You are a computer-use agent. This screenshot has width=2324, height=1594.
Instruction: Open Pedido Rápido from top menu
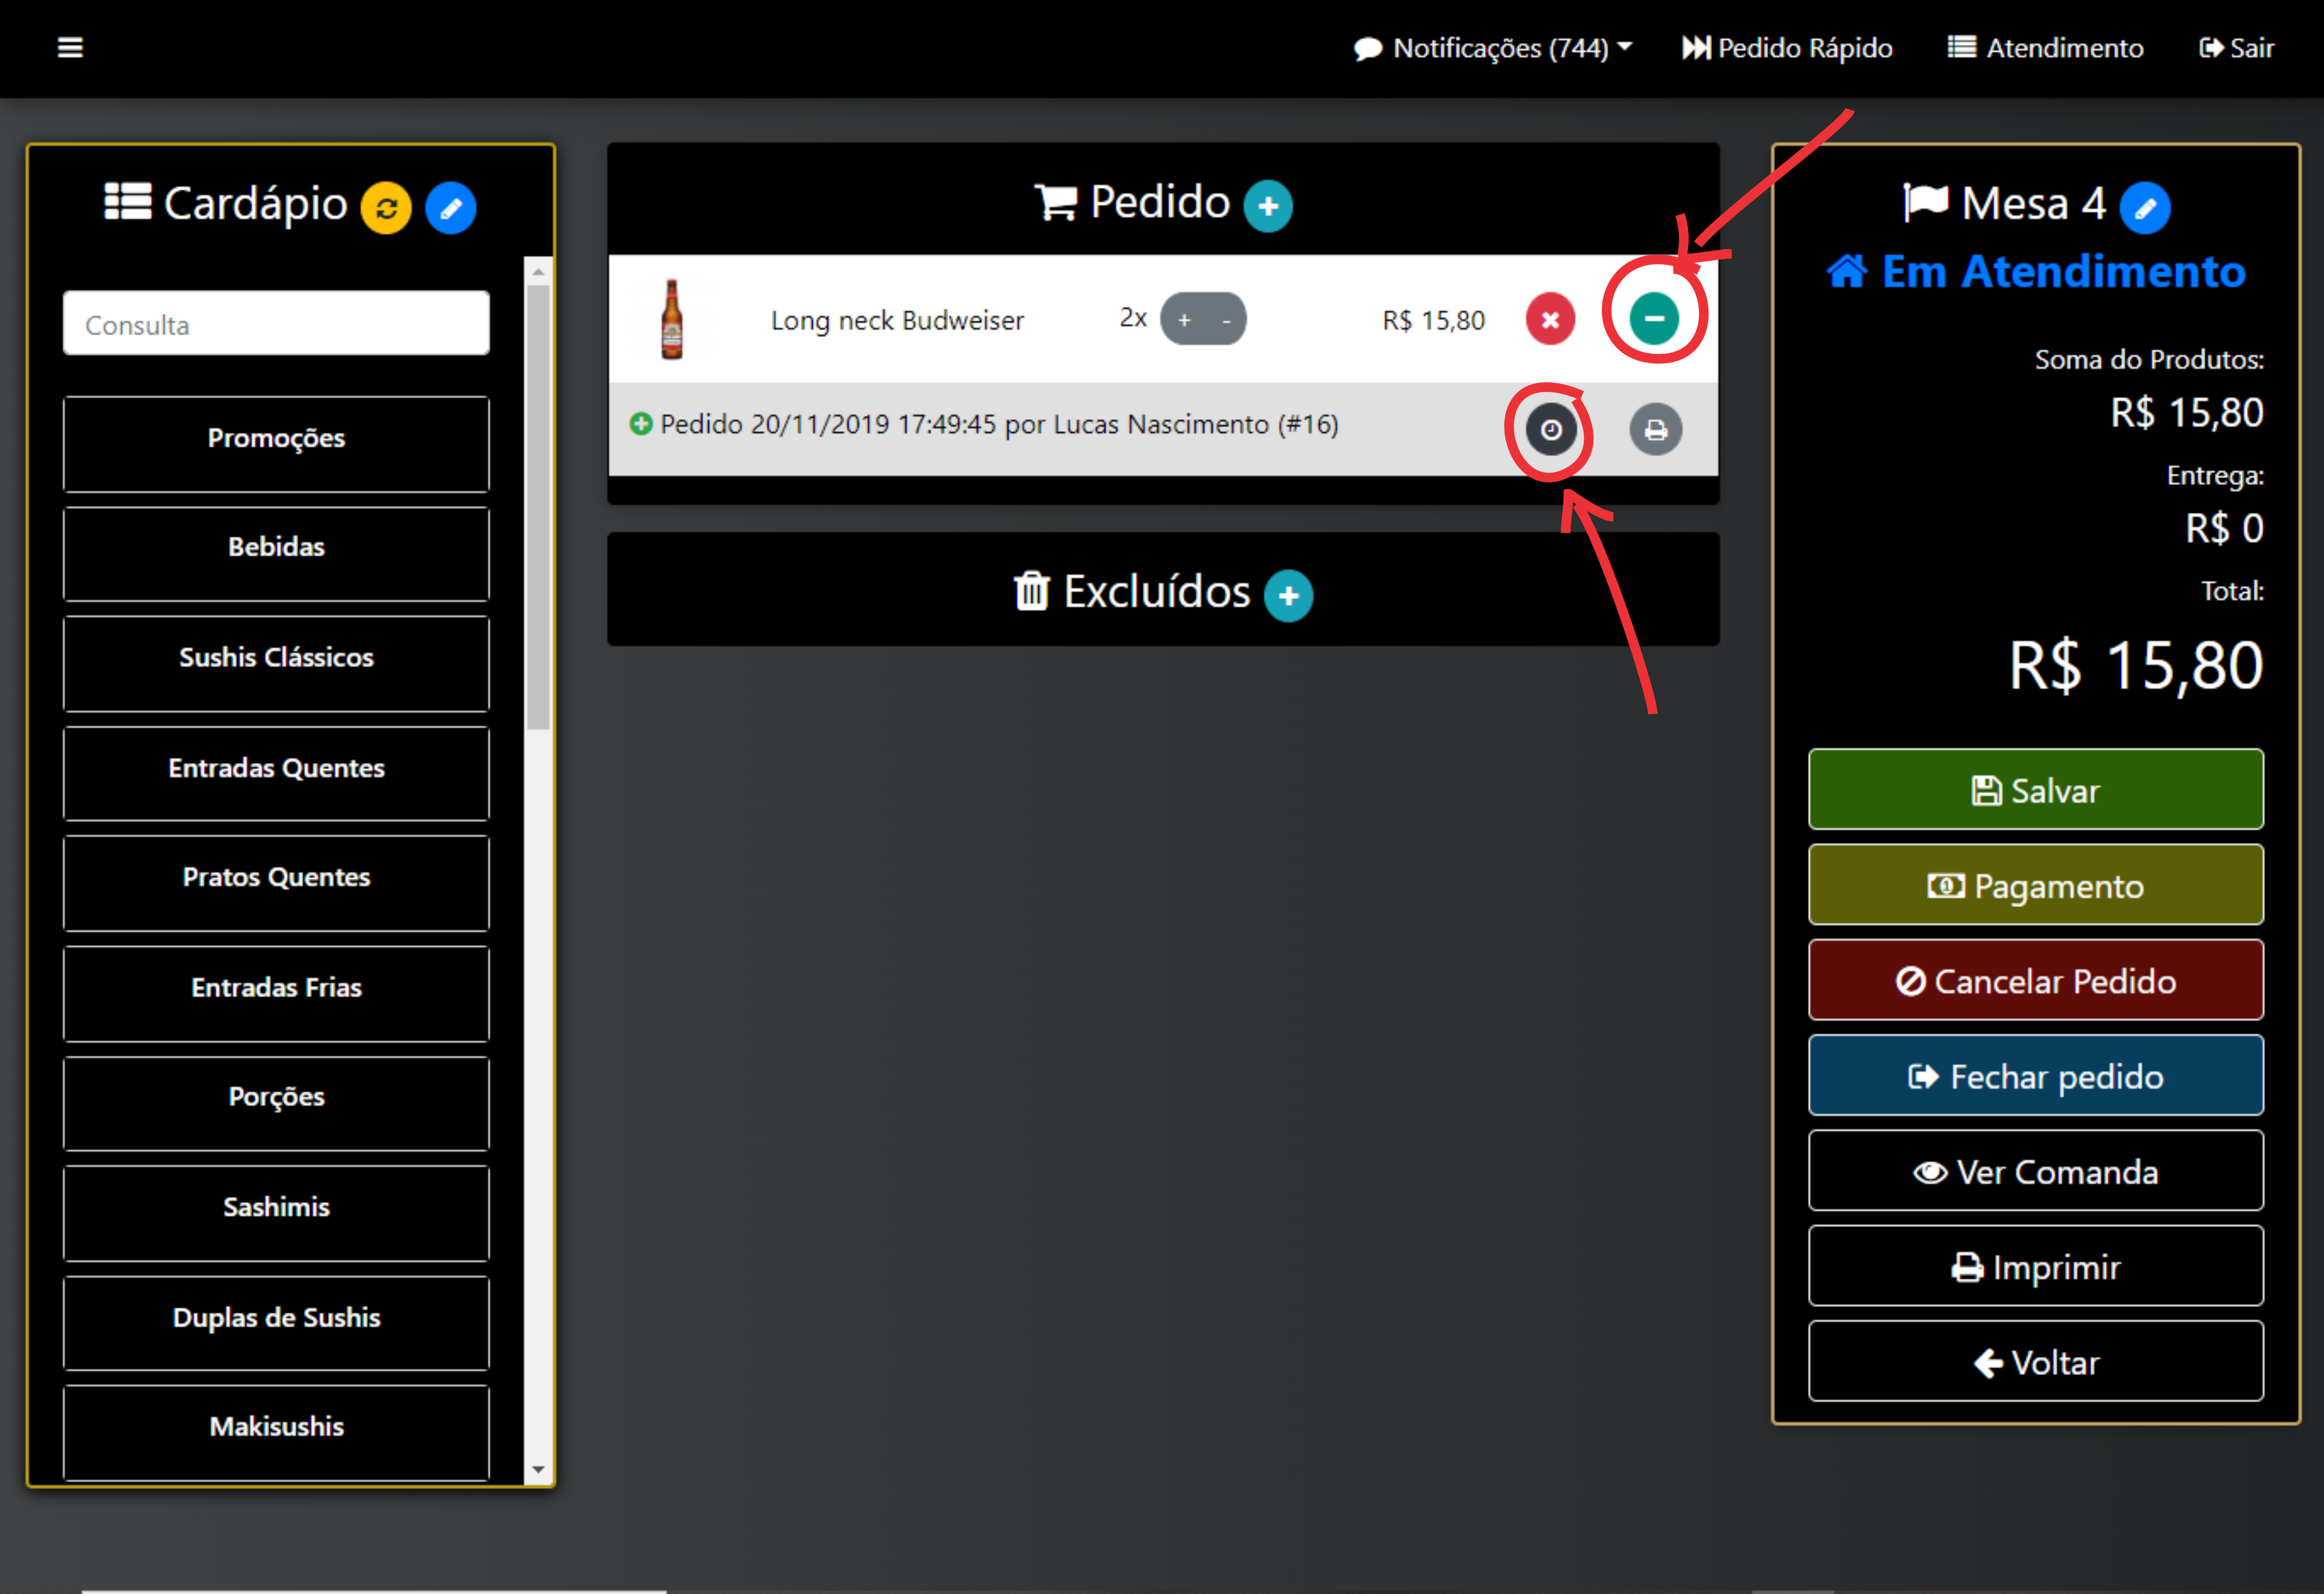pos(1788,48)
